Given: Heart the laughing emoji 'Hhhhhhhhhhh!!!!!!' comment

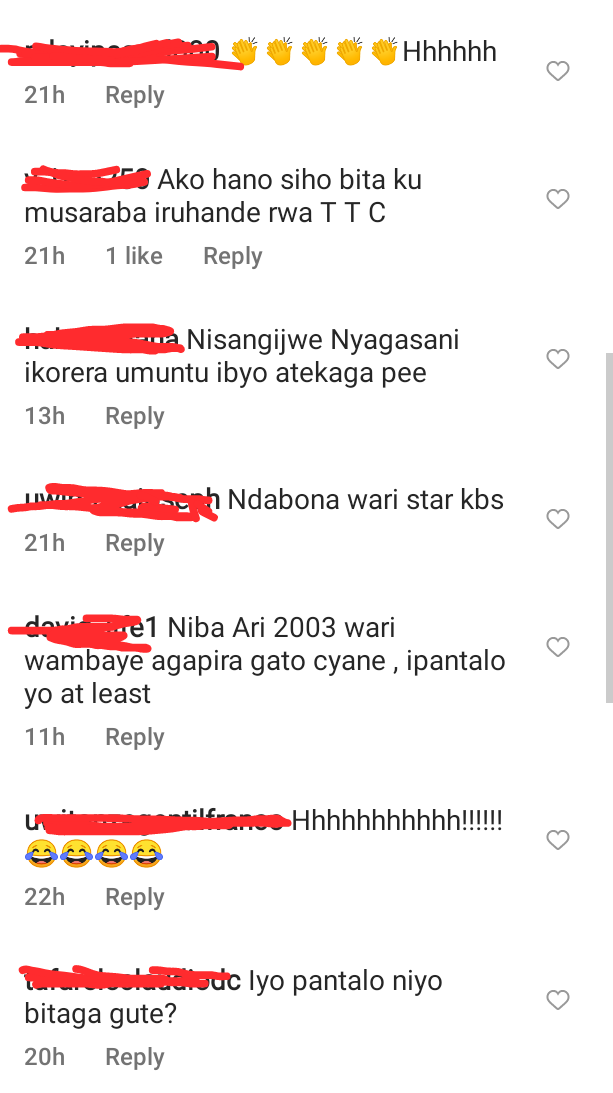Looking at the screenshot, I should click(x=558, y=840).
